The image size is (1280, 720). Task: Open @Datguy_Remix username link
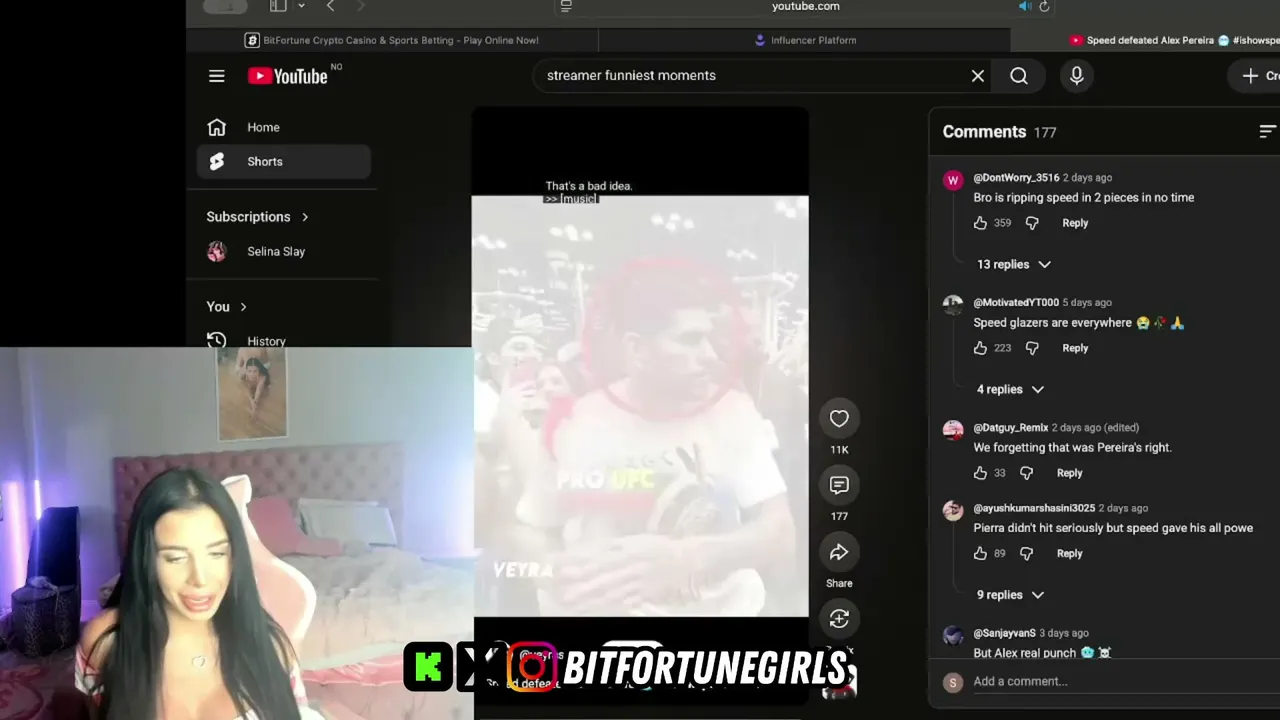[x=1011, y=428]
